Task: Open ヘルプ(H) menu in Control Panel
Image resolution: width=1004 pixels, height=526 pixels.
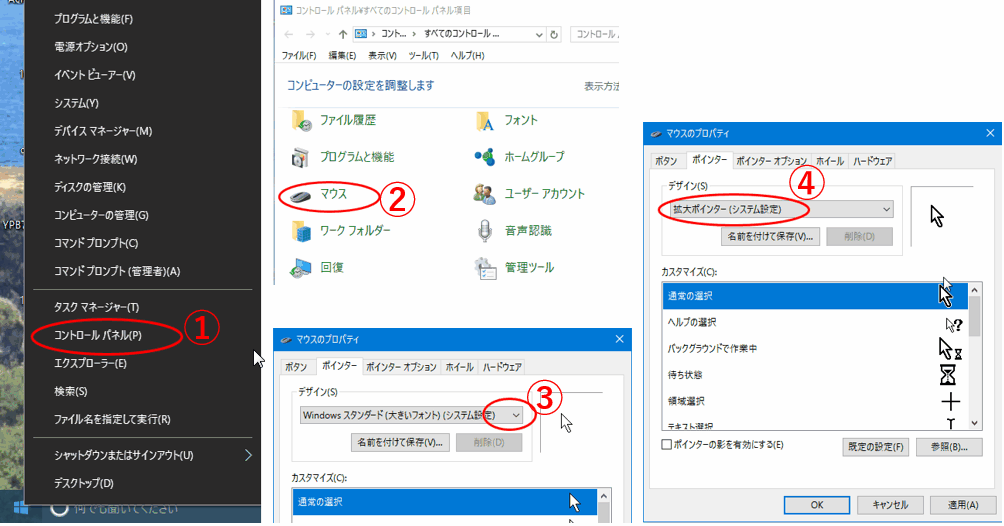Action: [467, 56]
